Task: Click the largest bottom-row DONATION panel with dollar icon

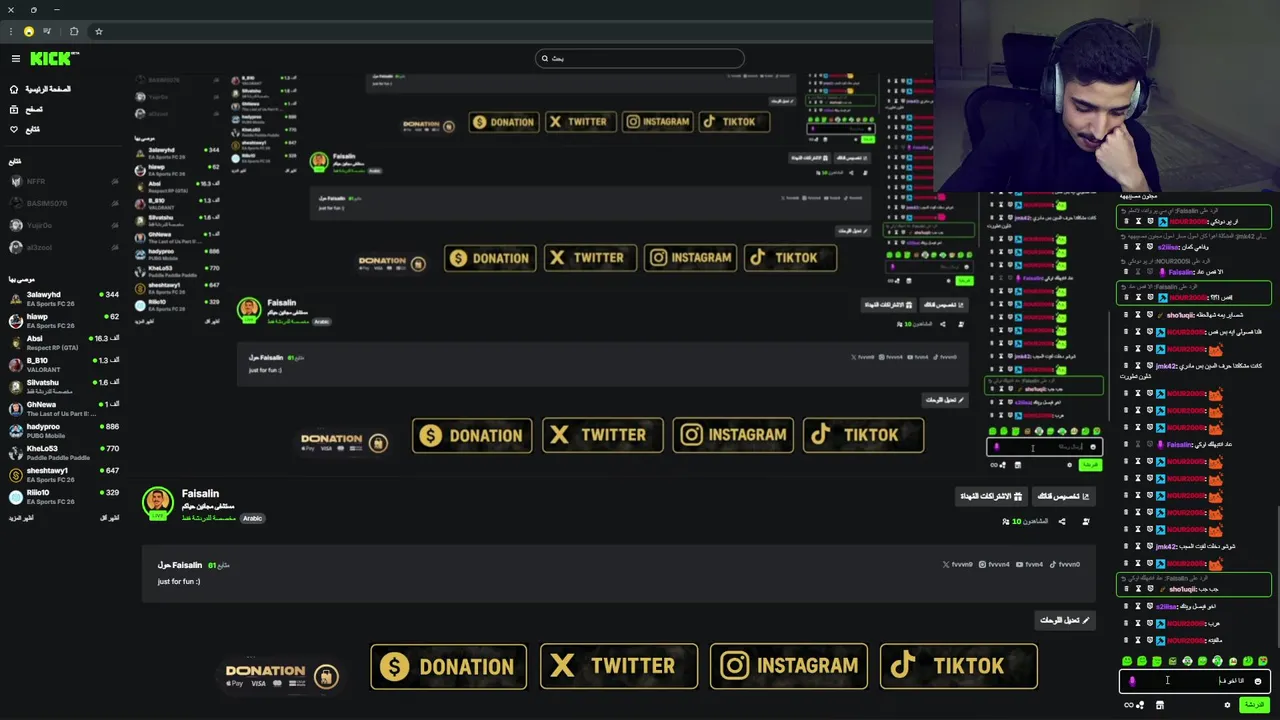Action: click(x=448, y=666)
